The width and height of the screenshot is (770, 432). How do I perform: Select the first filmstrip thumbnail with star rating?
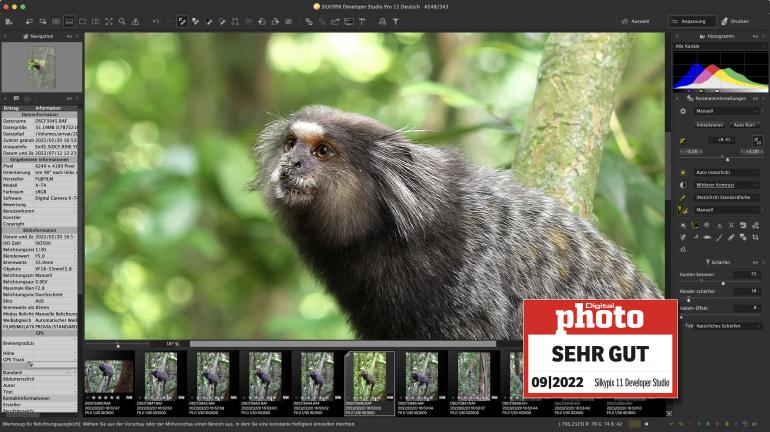(109, 382)
